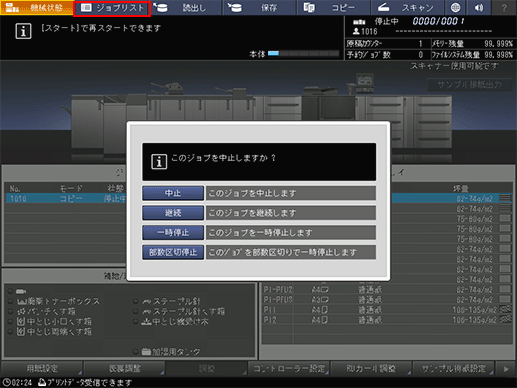Click the ジョブリスト tab list icon
Image resolution: width=517 pixels, height=388 pixels.
(x=86, y=8)
